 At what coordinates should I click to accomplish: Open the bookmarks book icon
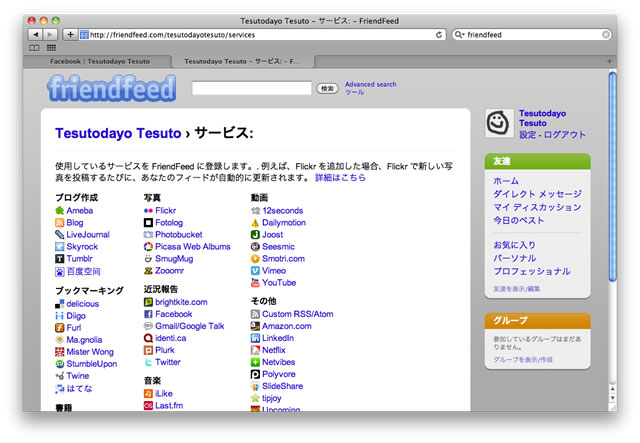tap(34, 48)
